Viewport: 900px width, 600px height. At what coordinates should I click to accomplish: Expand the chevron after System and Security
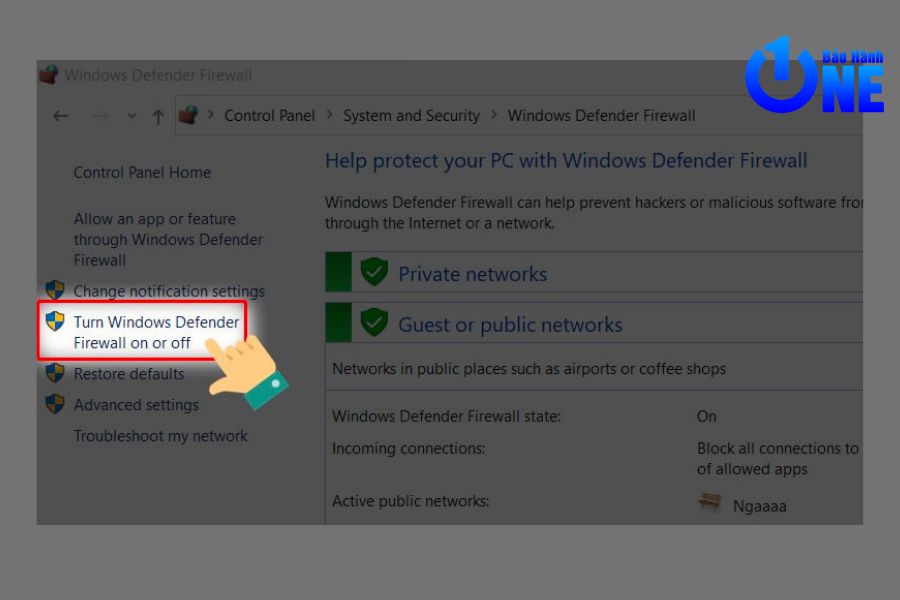tap(494, 116)
